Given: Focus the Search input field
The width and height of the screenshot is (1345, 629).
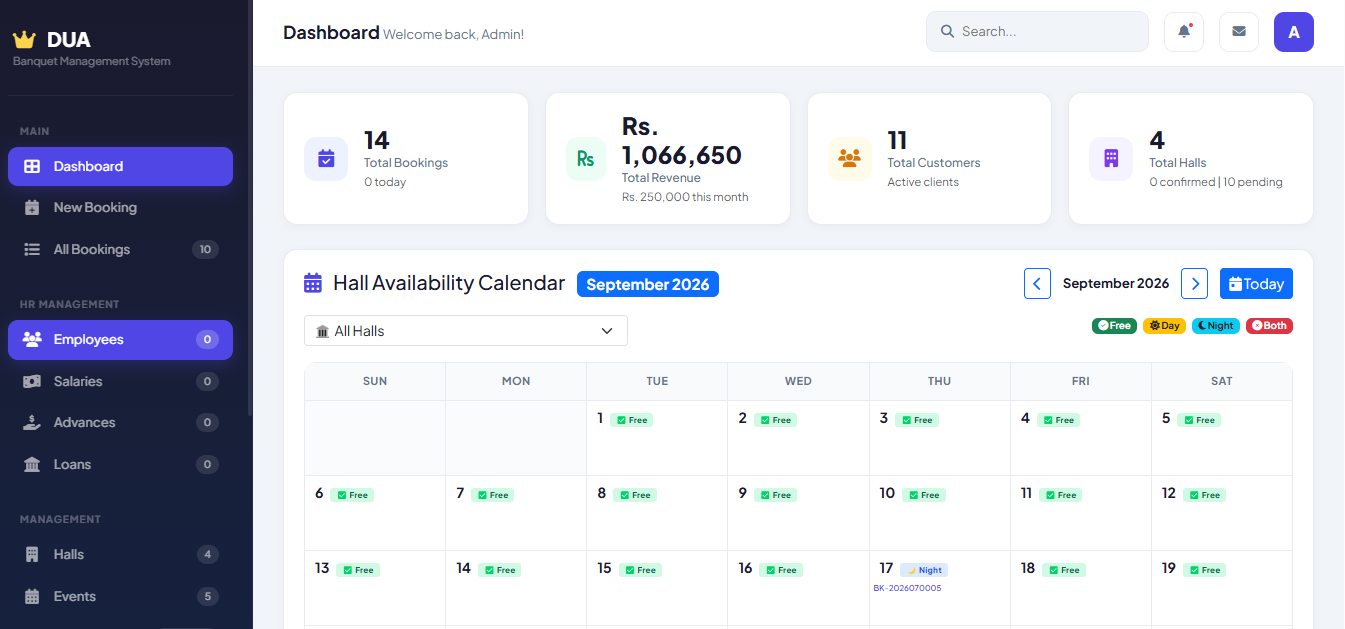Looking at the screenshot, I should click(x=1037, y=31).
